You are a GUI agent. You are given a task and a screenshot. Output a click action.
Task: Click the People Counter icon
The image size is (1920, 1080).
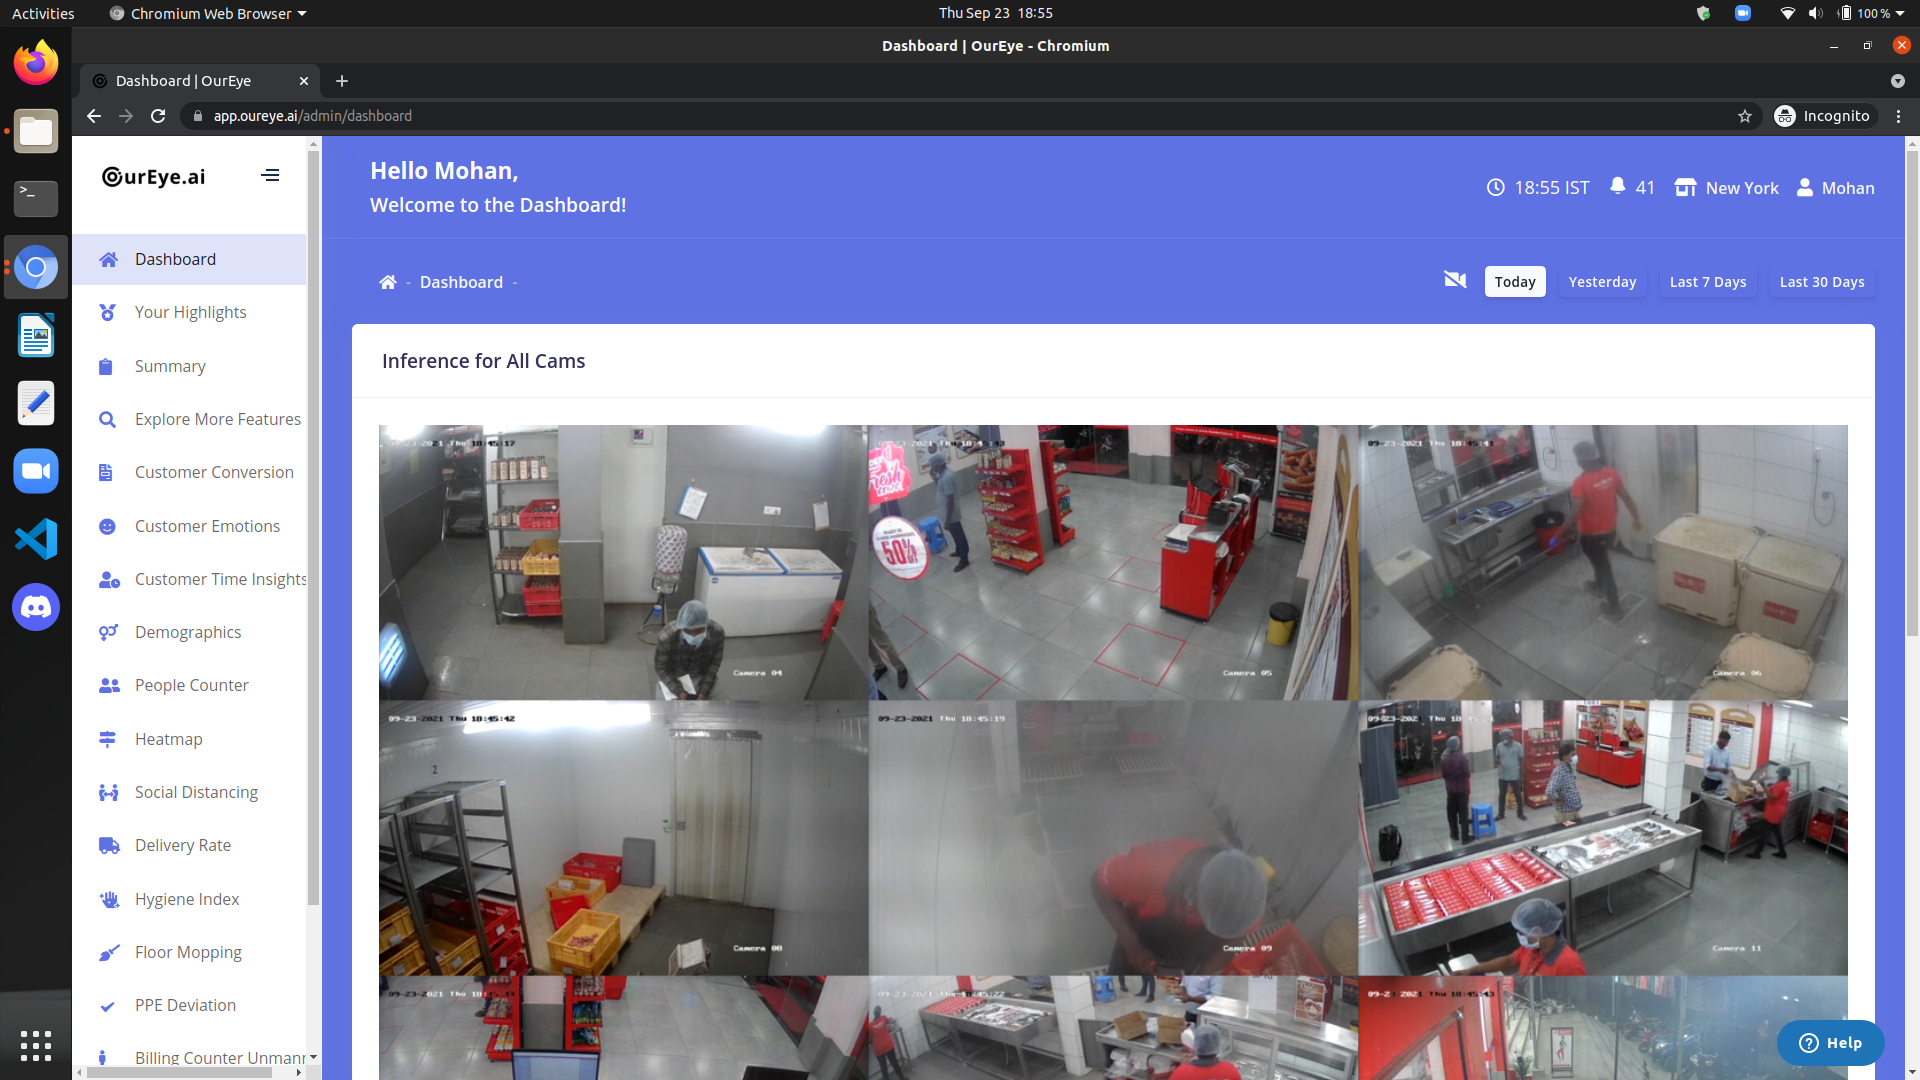coord(109,685)
